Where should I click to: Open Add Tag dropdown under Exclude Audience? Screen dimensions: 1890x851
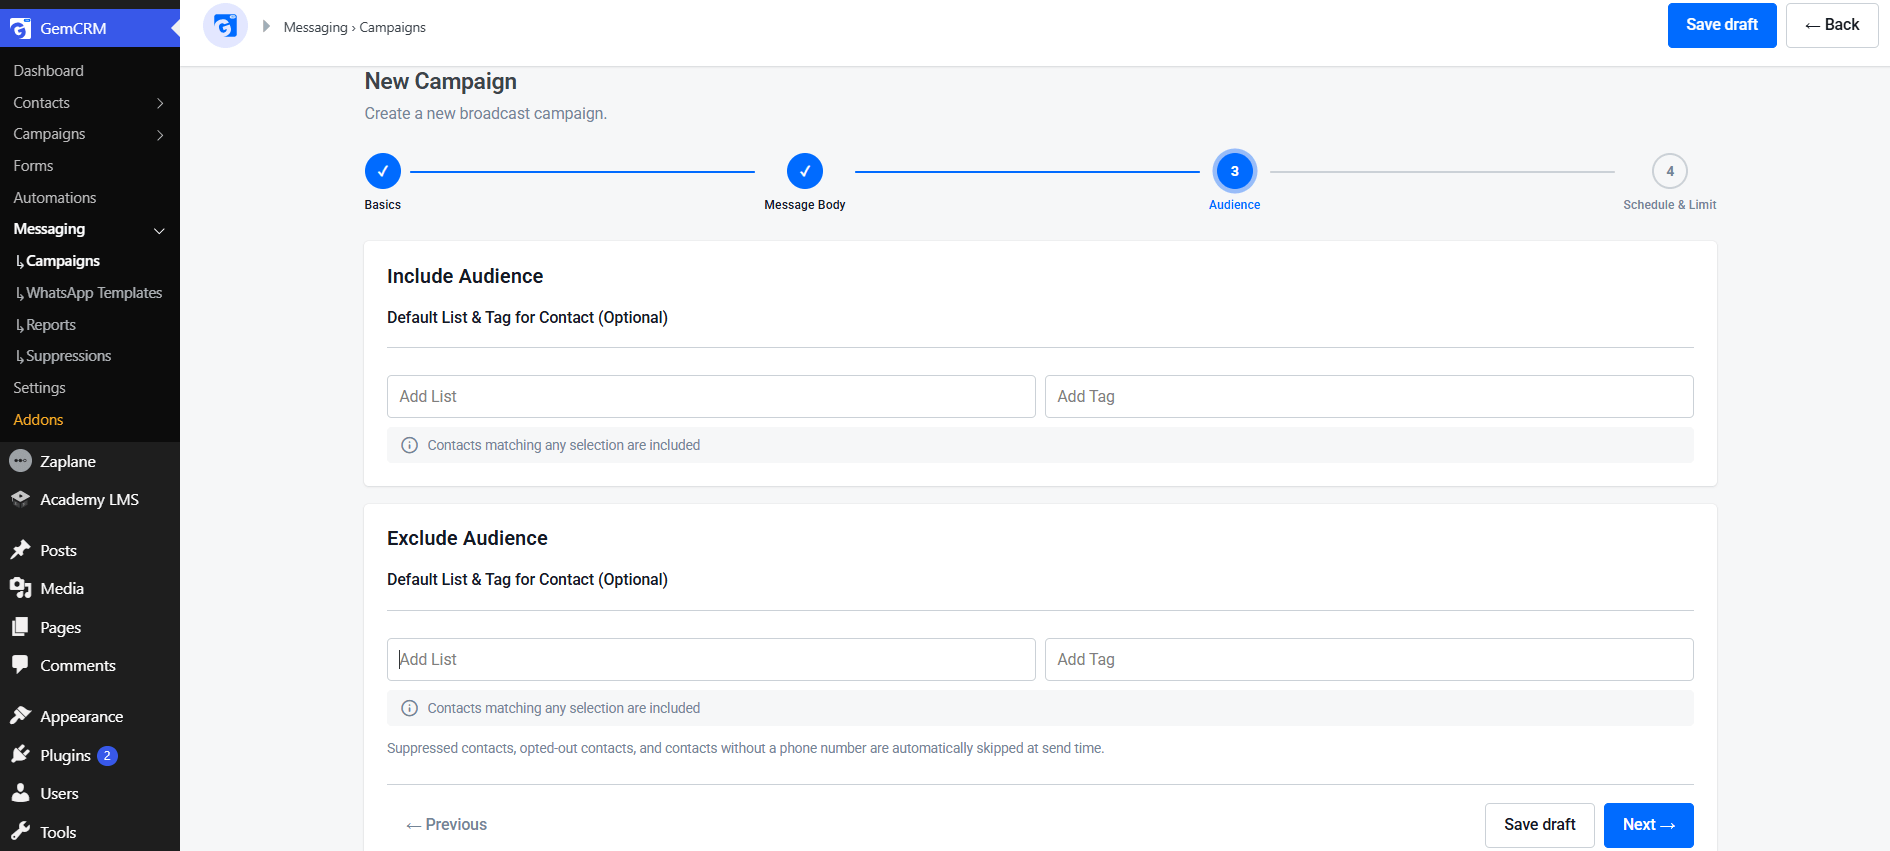click(1369, 659)
